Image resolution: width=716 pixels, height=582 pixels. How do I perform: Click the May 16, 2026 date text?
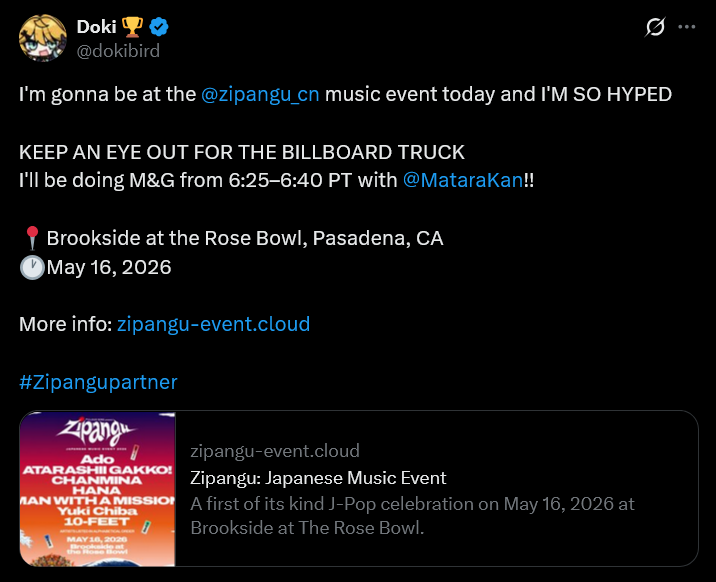(109, 267)
